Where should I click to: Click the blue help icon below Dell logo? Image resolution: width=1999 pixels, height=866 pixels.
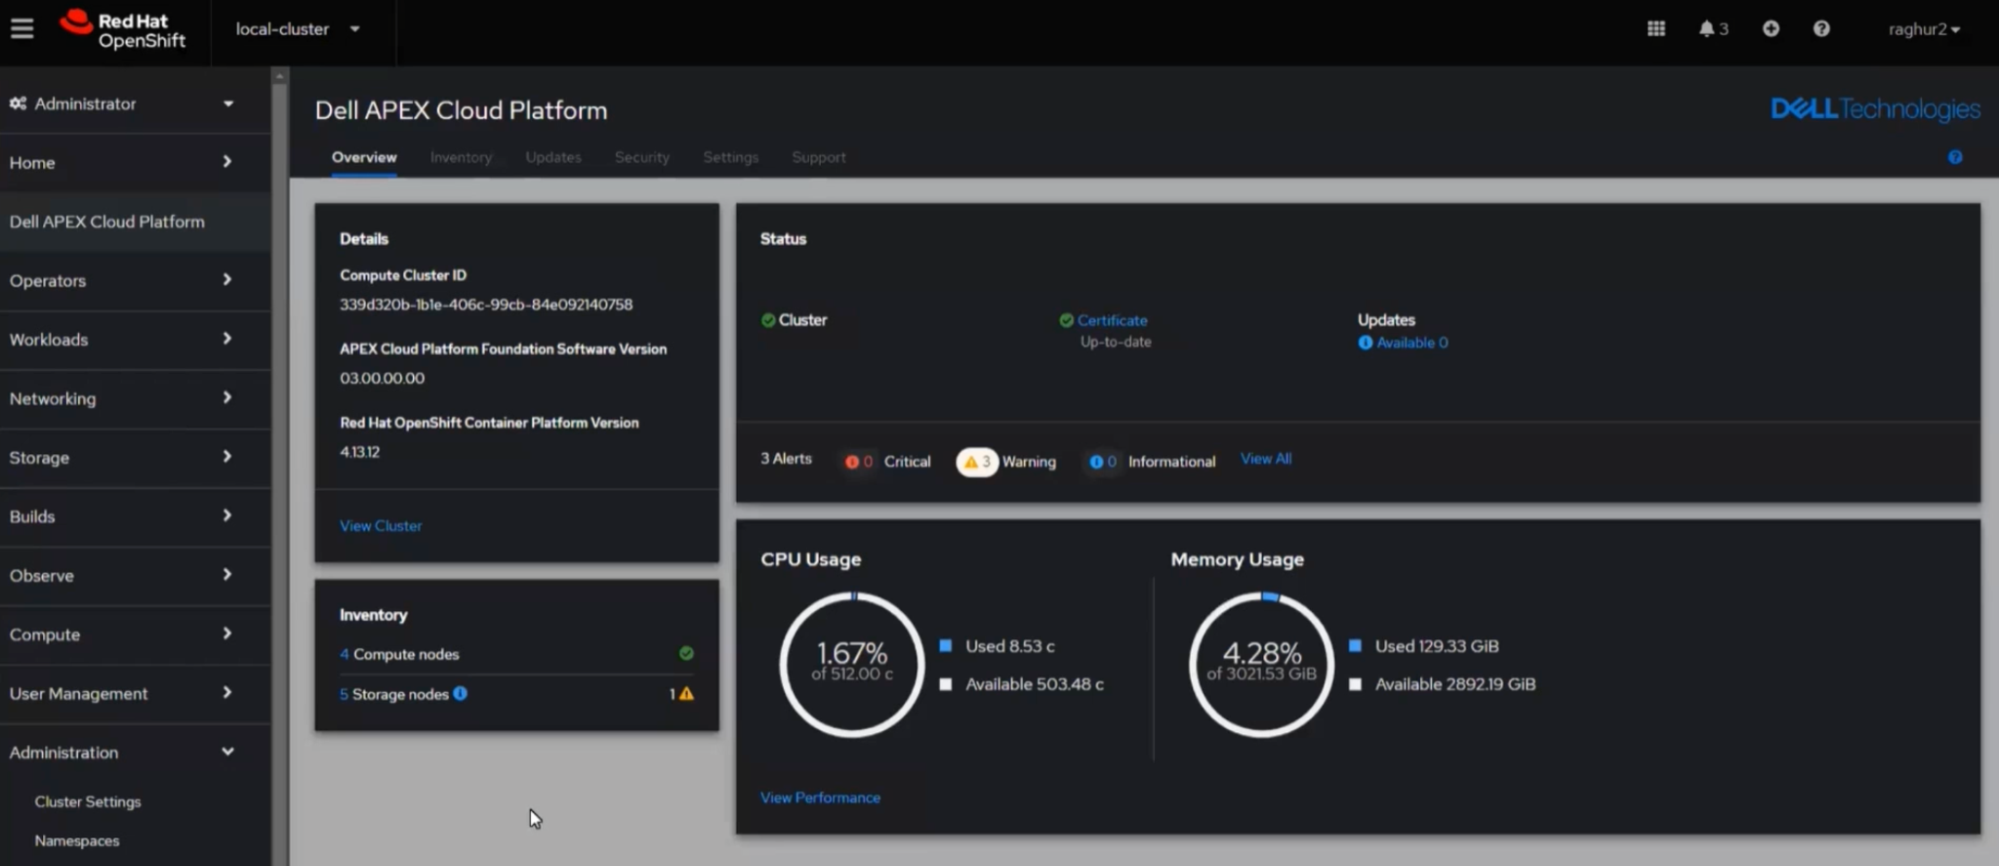click(x=1954, y=157)
